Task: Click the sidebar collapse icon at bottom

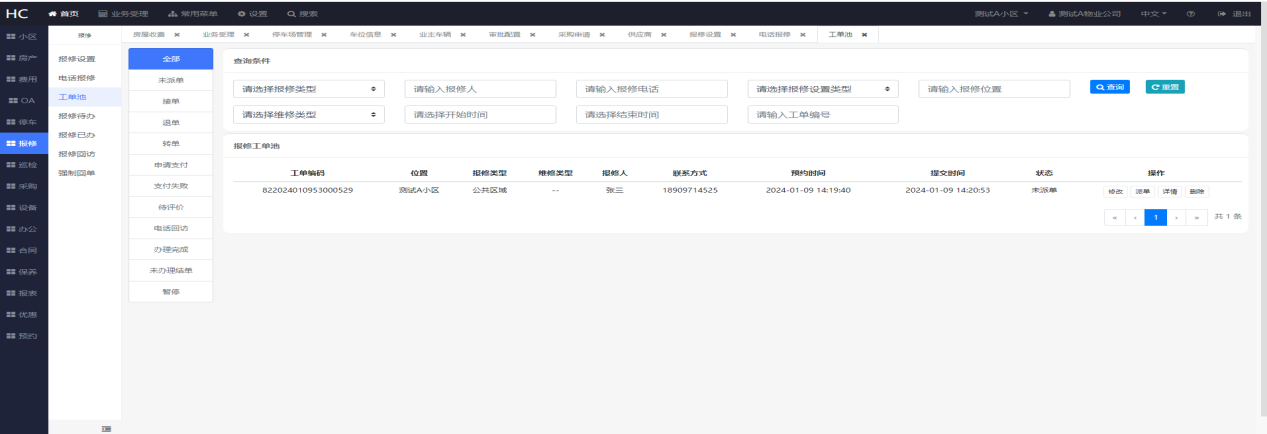Action: coord(106,428)
